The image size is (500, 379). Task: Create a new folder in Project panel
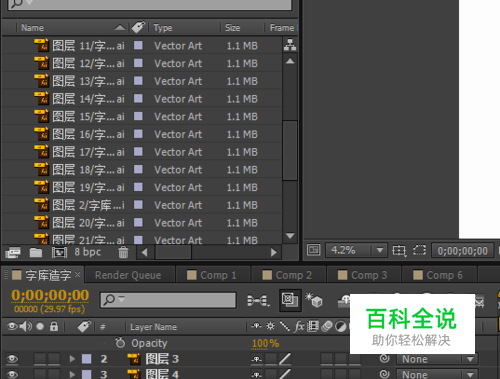[36, 252]
